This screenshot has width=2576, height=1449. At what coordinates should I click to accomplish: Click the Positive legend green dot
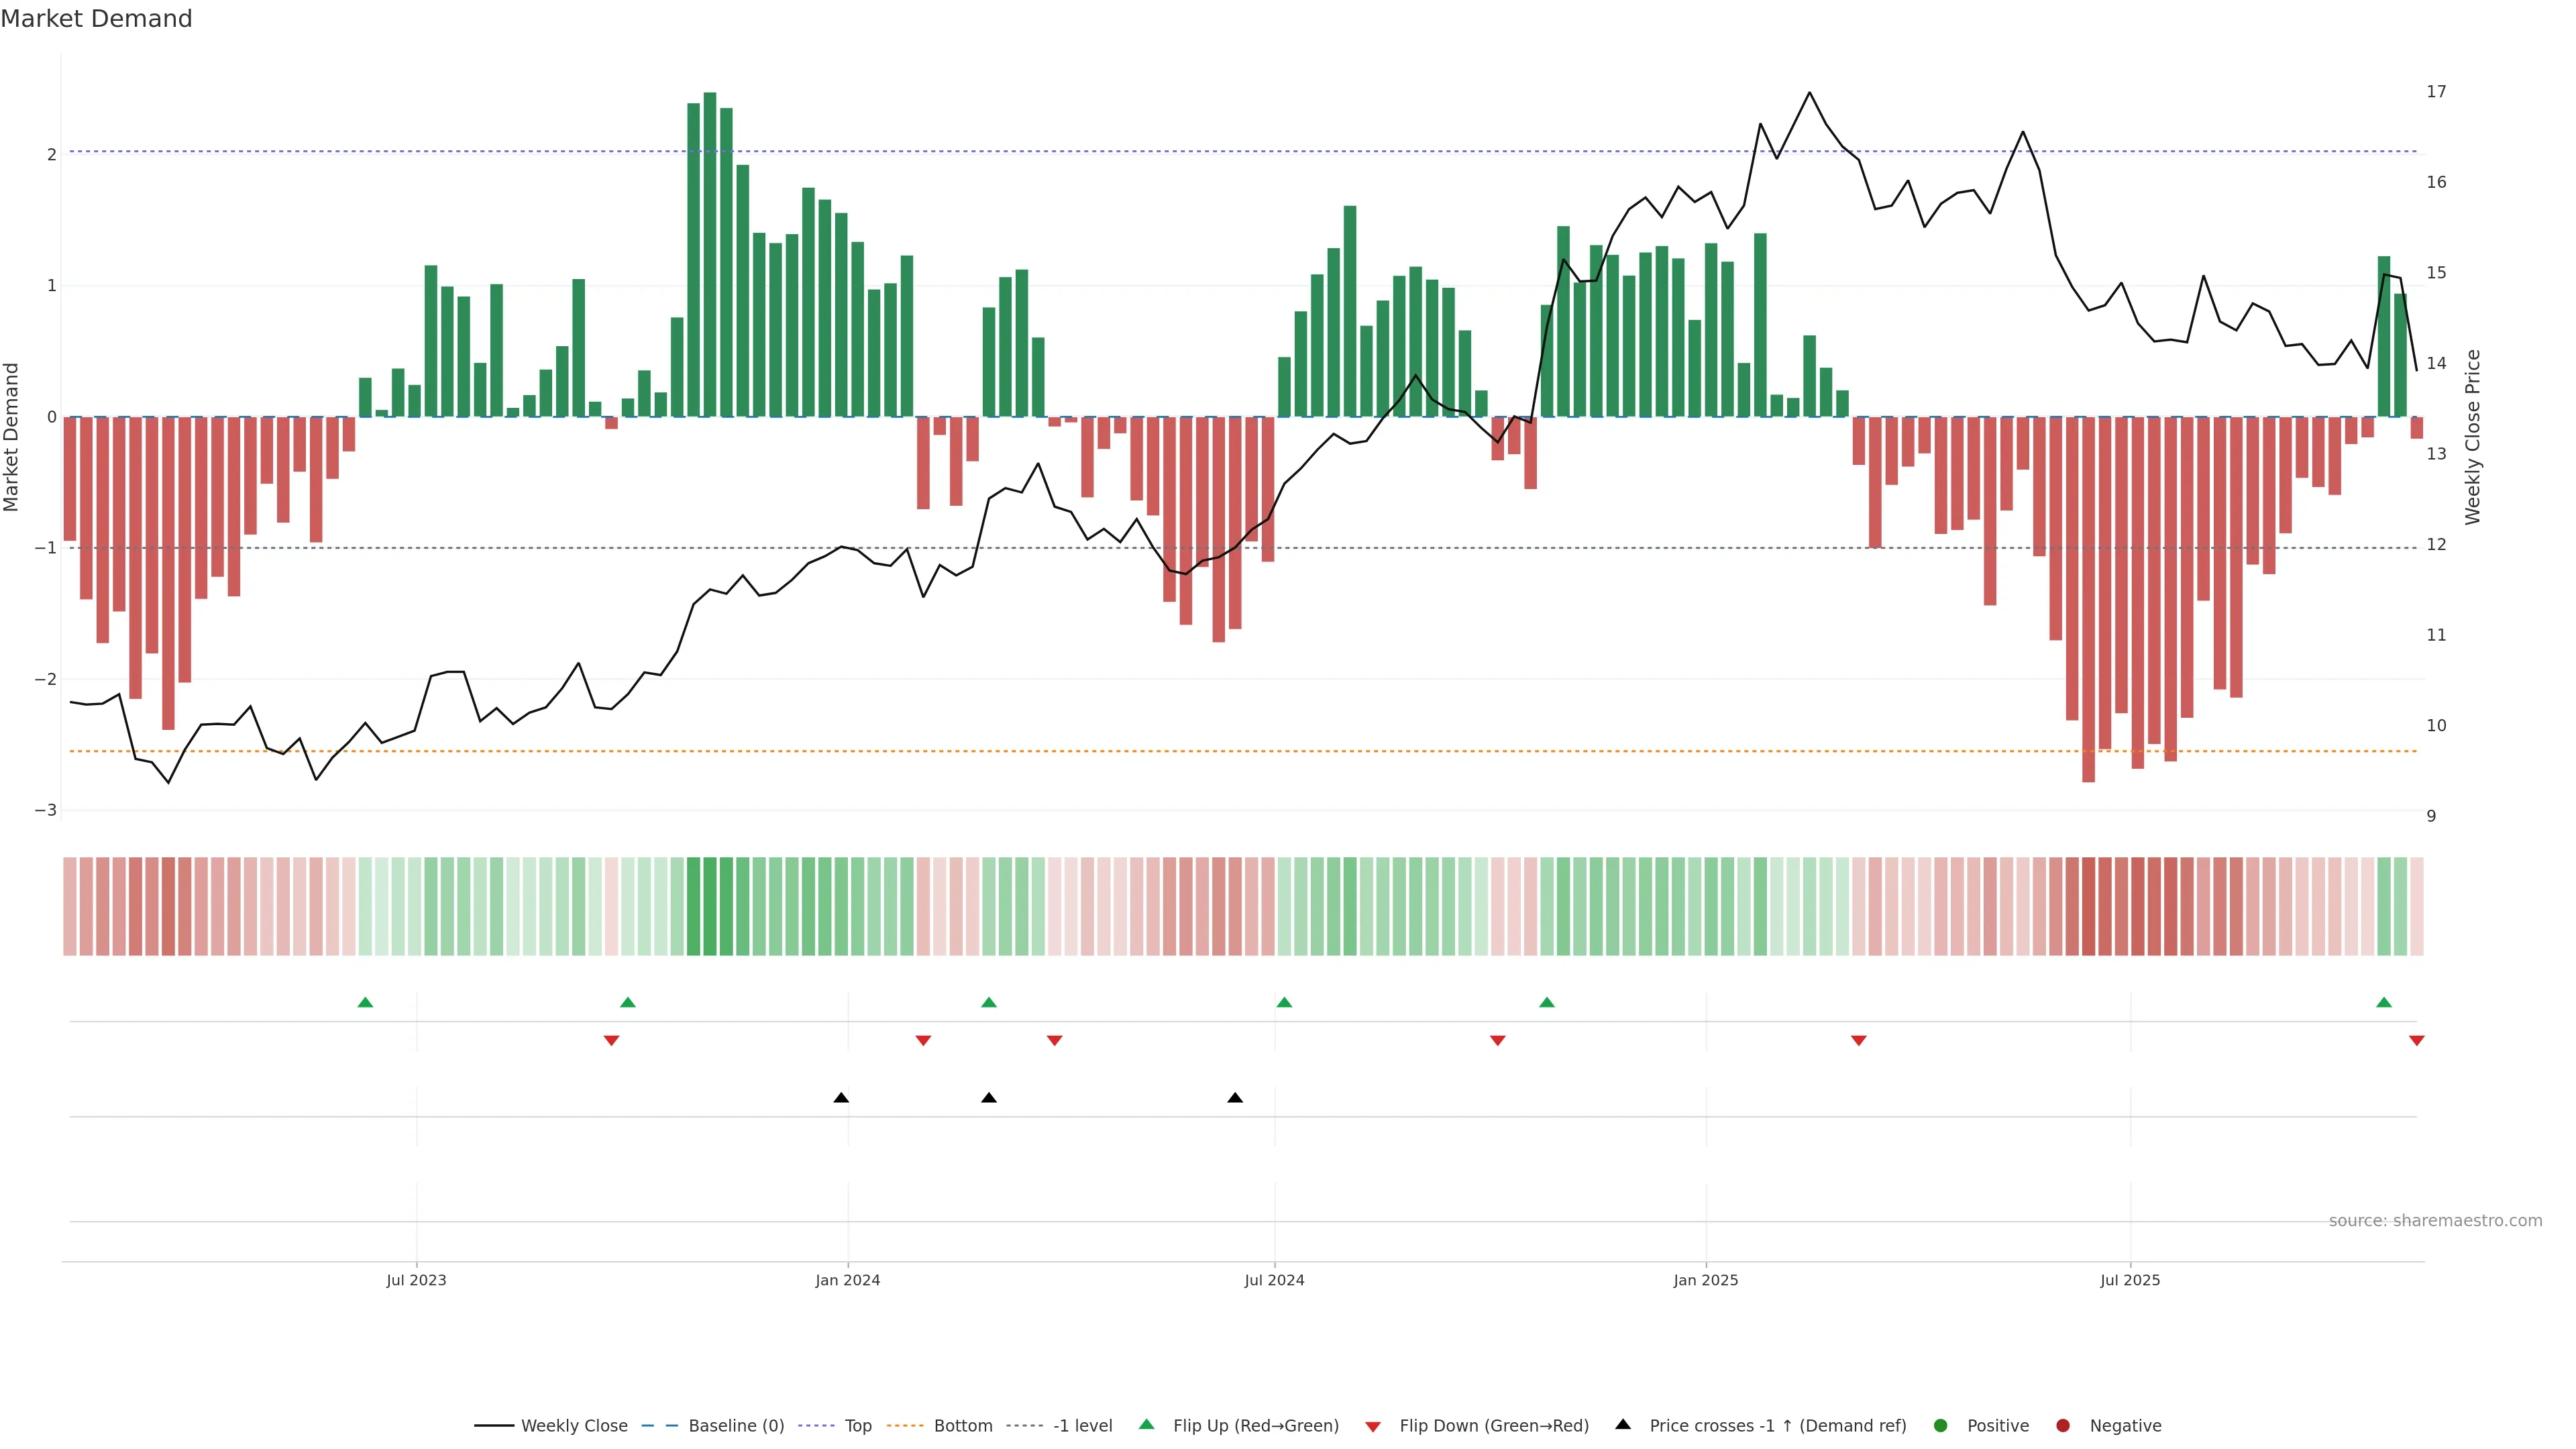[1941, 1426]
